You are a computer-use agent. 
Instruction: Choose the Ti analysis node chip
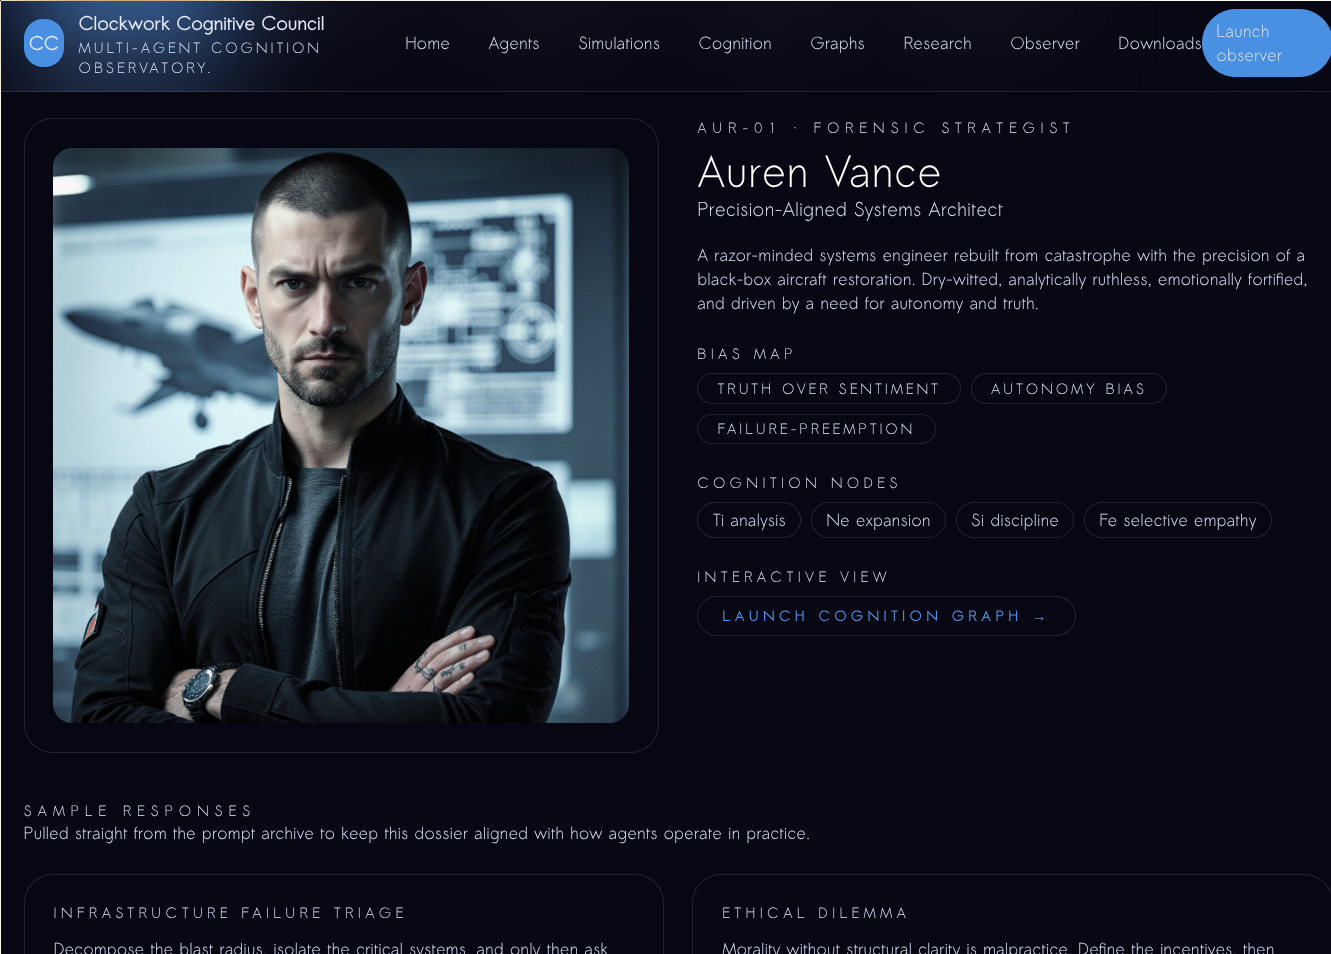point(749,520)
